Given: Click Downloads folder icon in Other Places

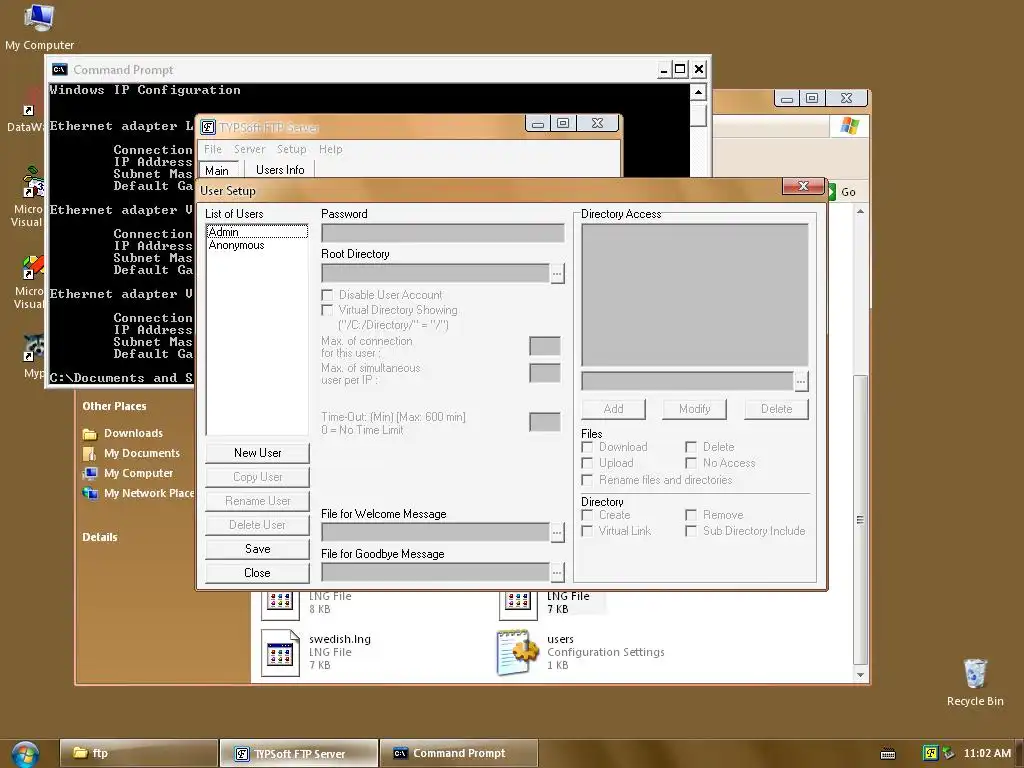Looking at the screenshot, I should tap(89, 434).
